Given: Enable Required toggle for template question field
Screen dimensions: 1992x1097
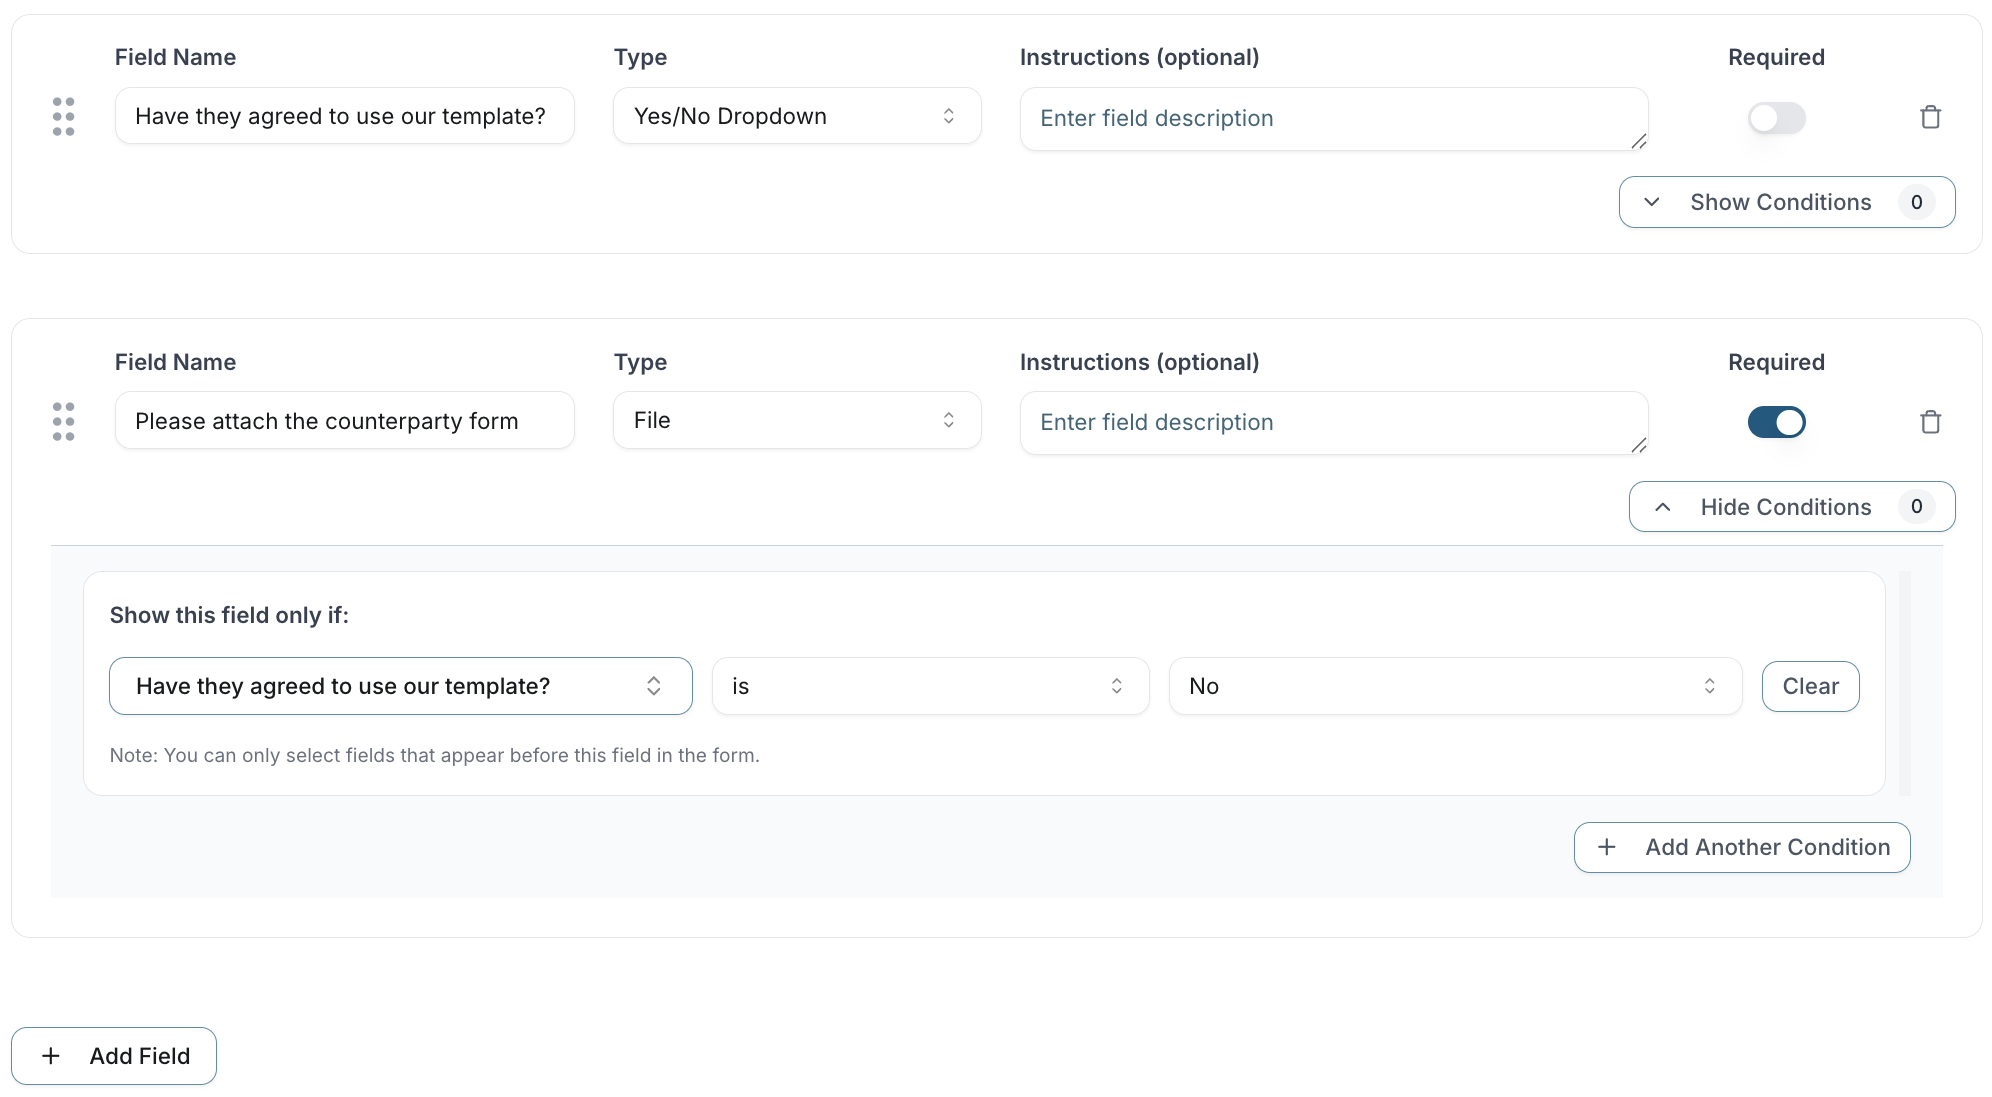Looking at the screenshot, I should tap(1776, 118).
